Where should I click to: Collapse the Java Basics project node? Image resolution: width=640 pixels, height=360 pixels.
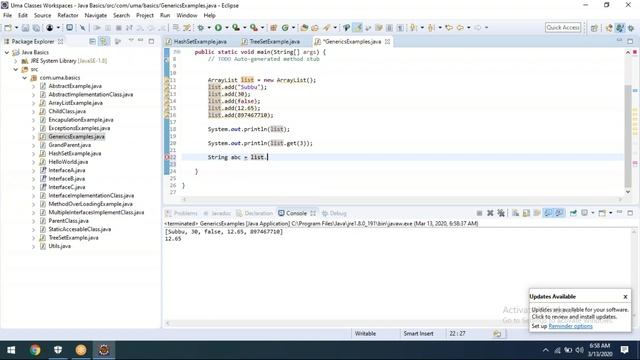point(7,52)
